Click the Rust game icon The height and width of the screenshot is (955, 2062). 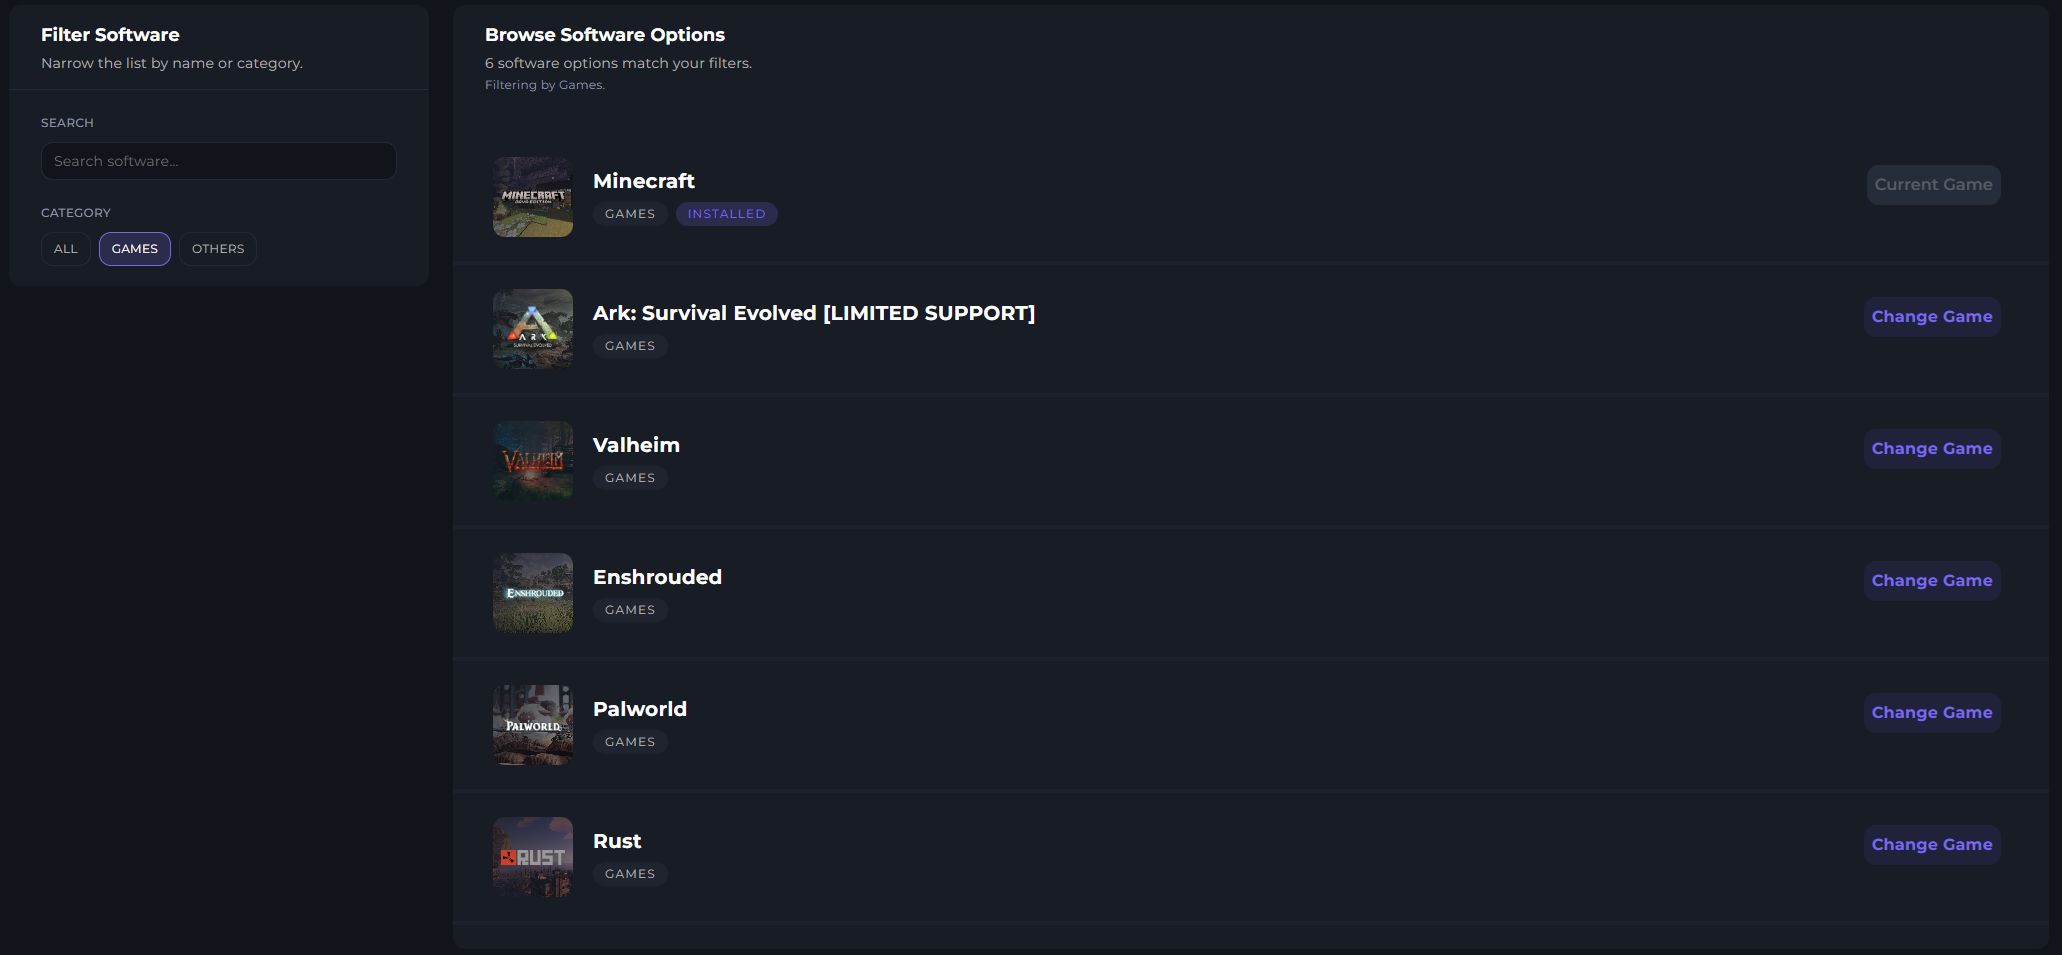(x=533, y=857)
